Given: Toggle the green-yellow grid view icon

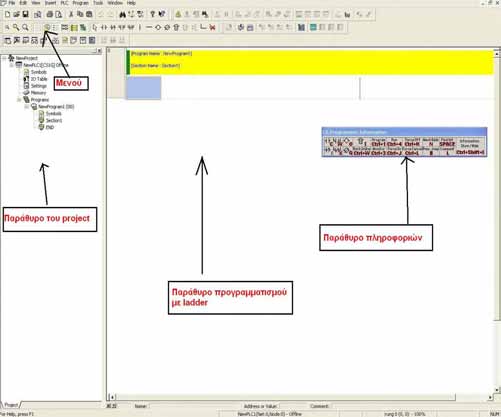Looking at the screenshot, I should (74, 27).
